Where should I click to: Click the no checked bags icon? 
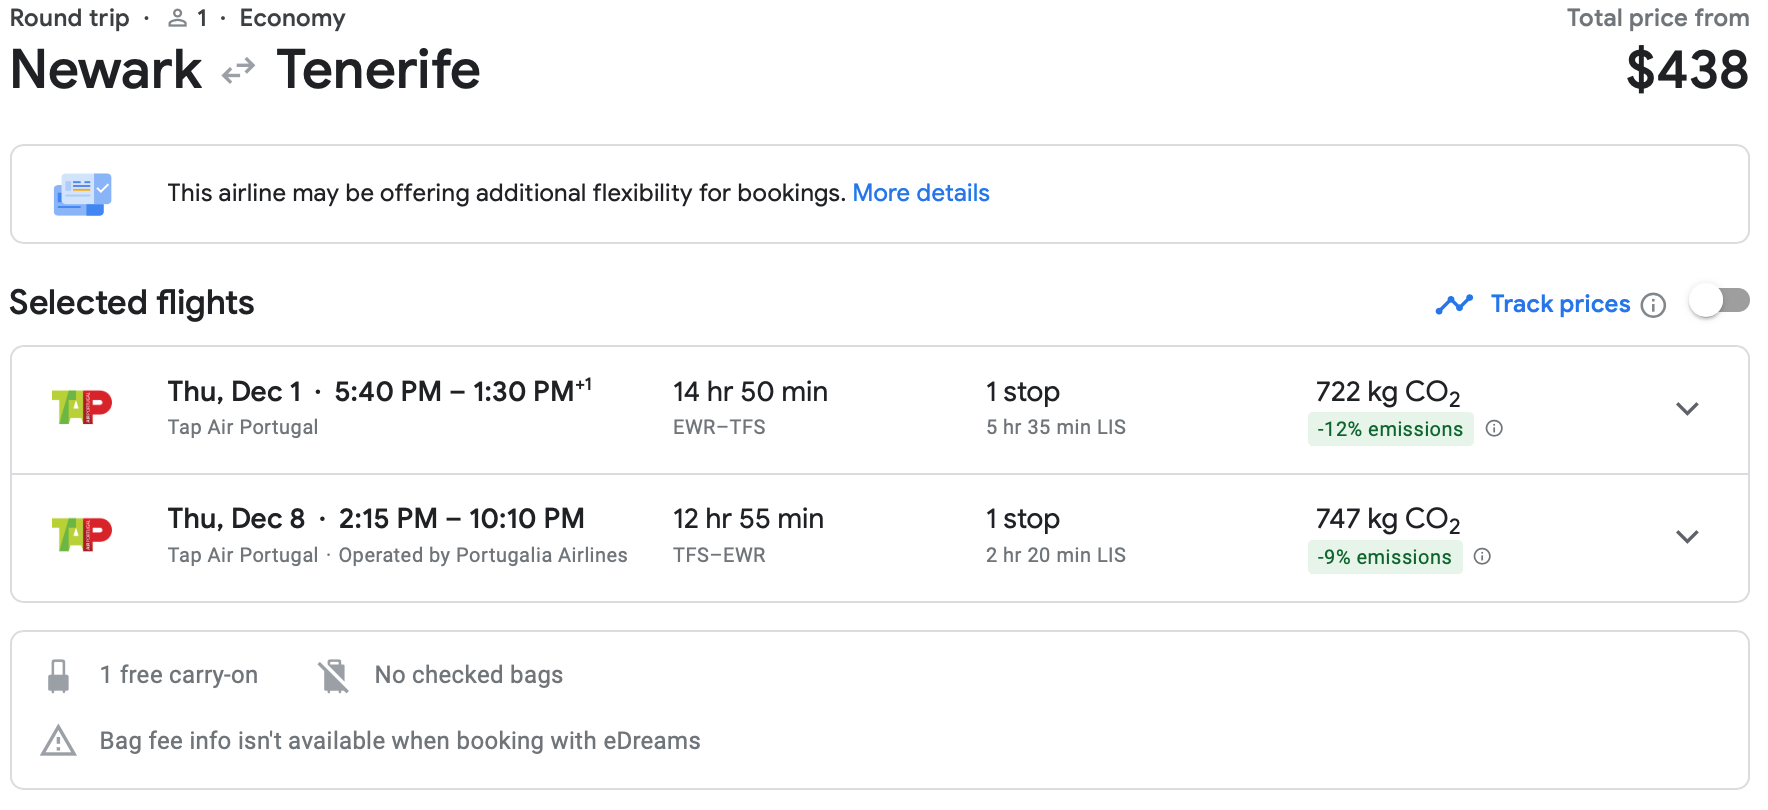pos(334,676)
